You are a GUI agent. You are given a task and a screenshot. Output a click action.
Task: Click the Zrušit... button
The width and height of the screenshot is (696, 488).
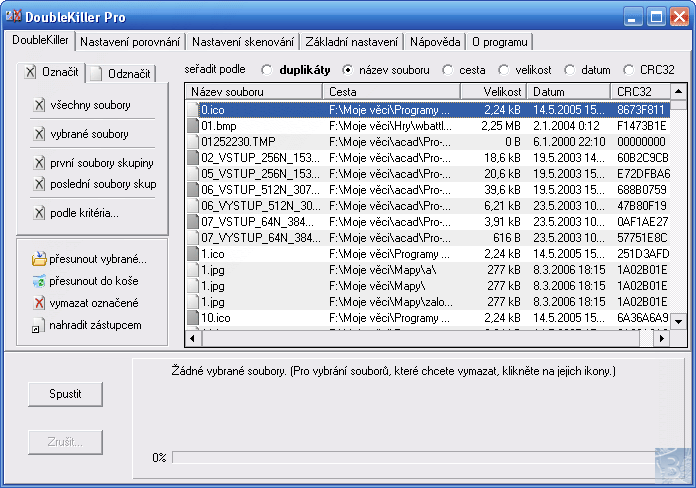(x=65, y=442)
